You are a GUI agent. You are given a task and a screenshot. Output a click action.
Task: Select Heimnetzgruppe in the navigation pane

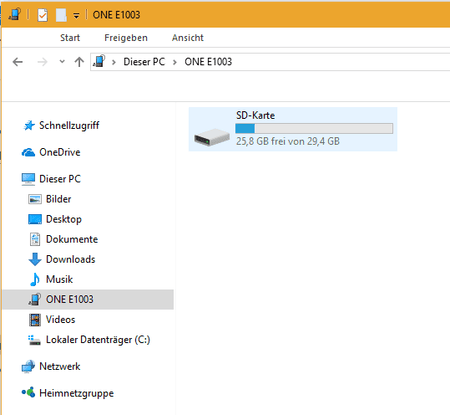76,393
